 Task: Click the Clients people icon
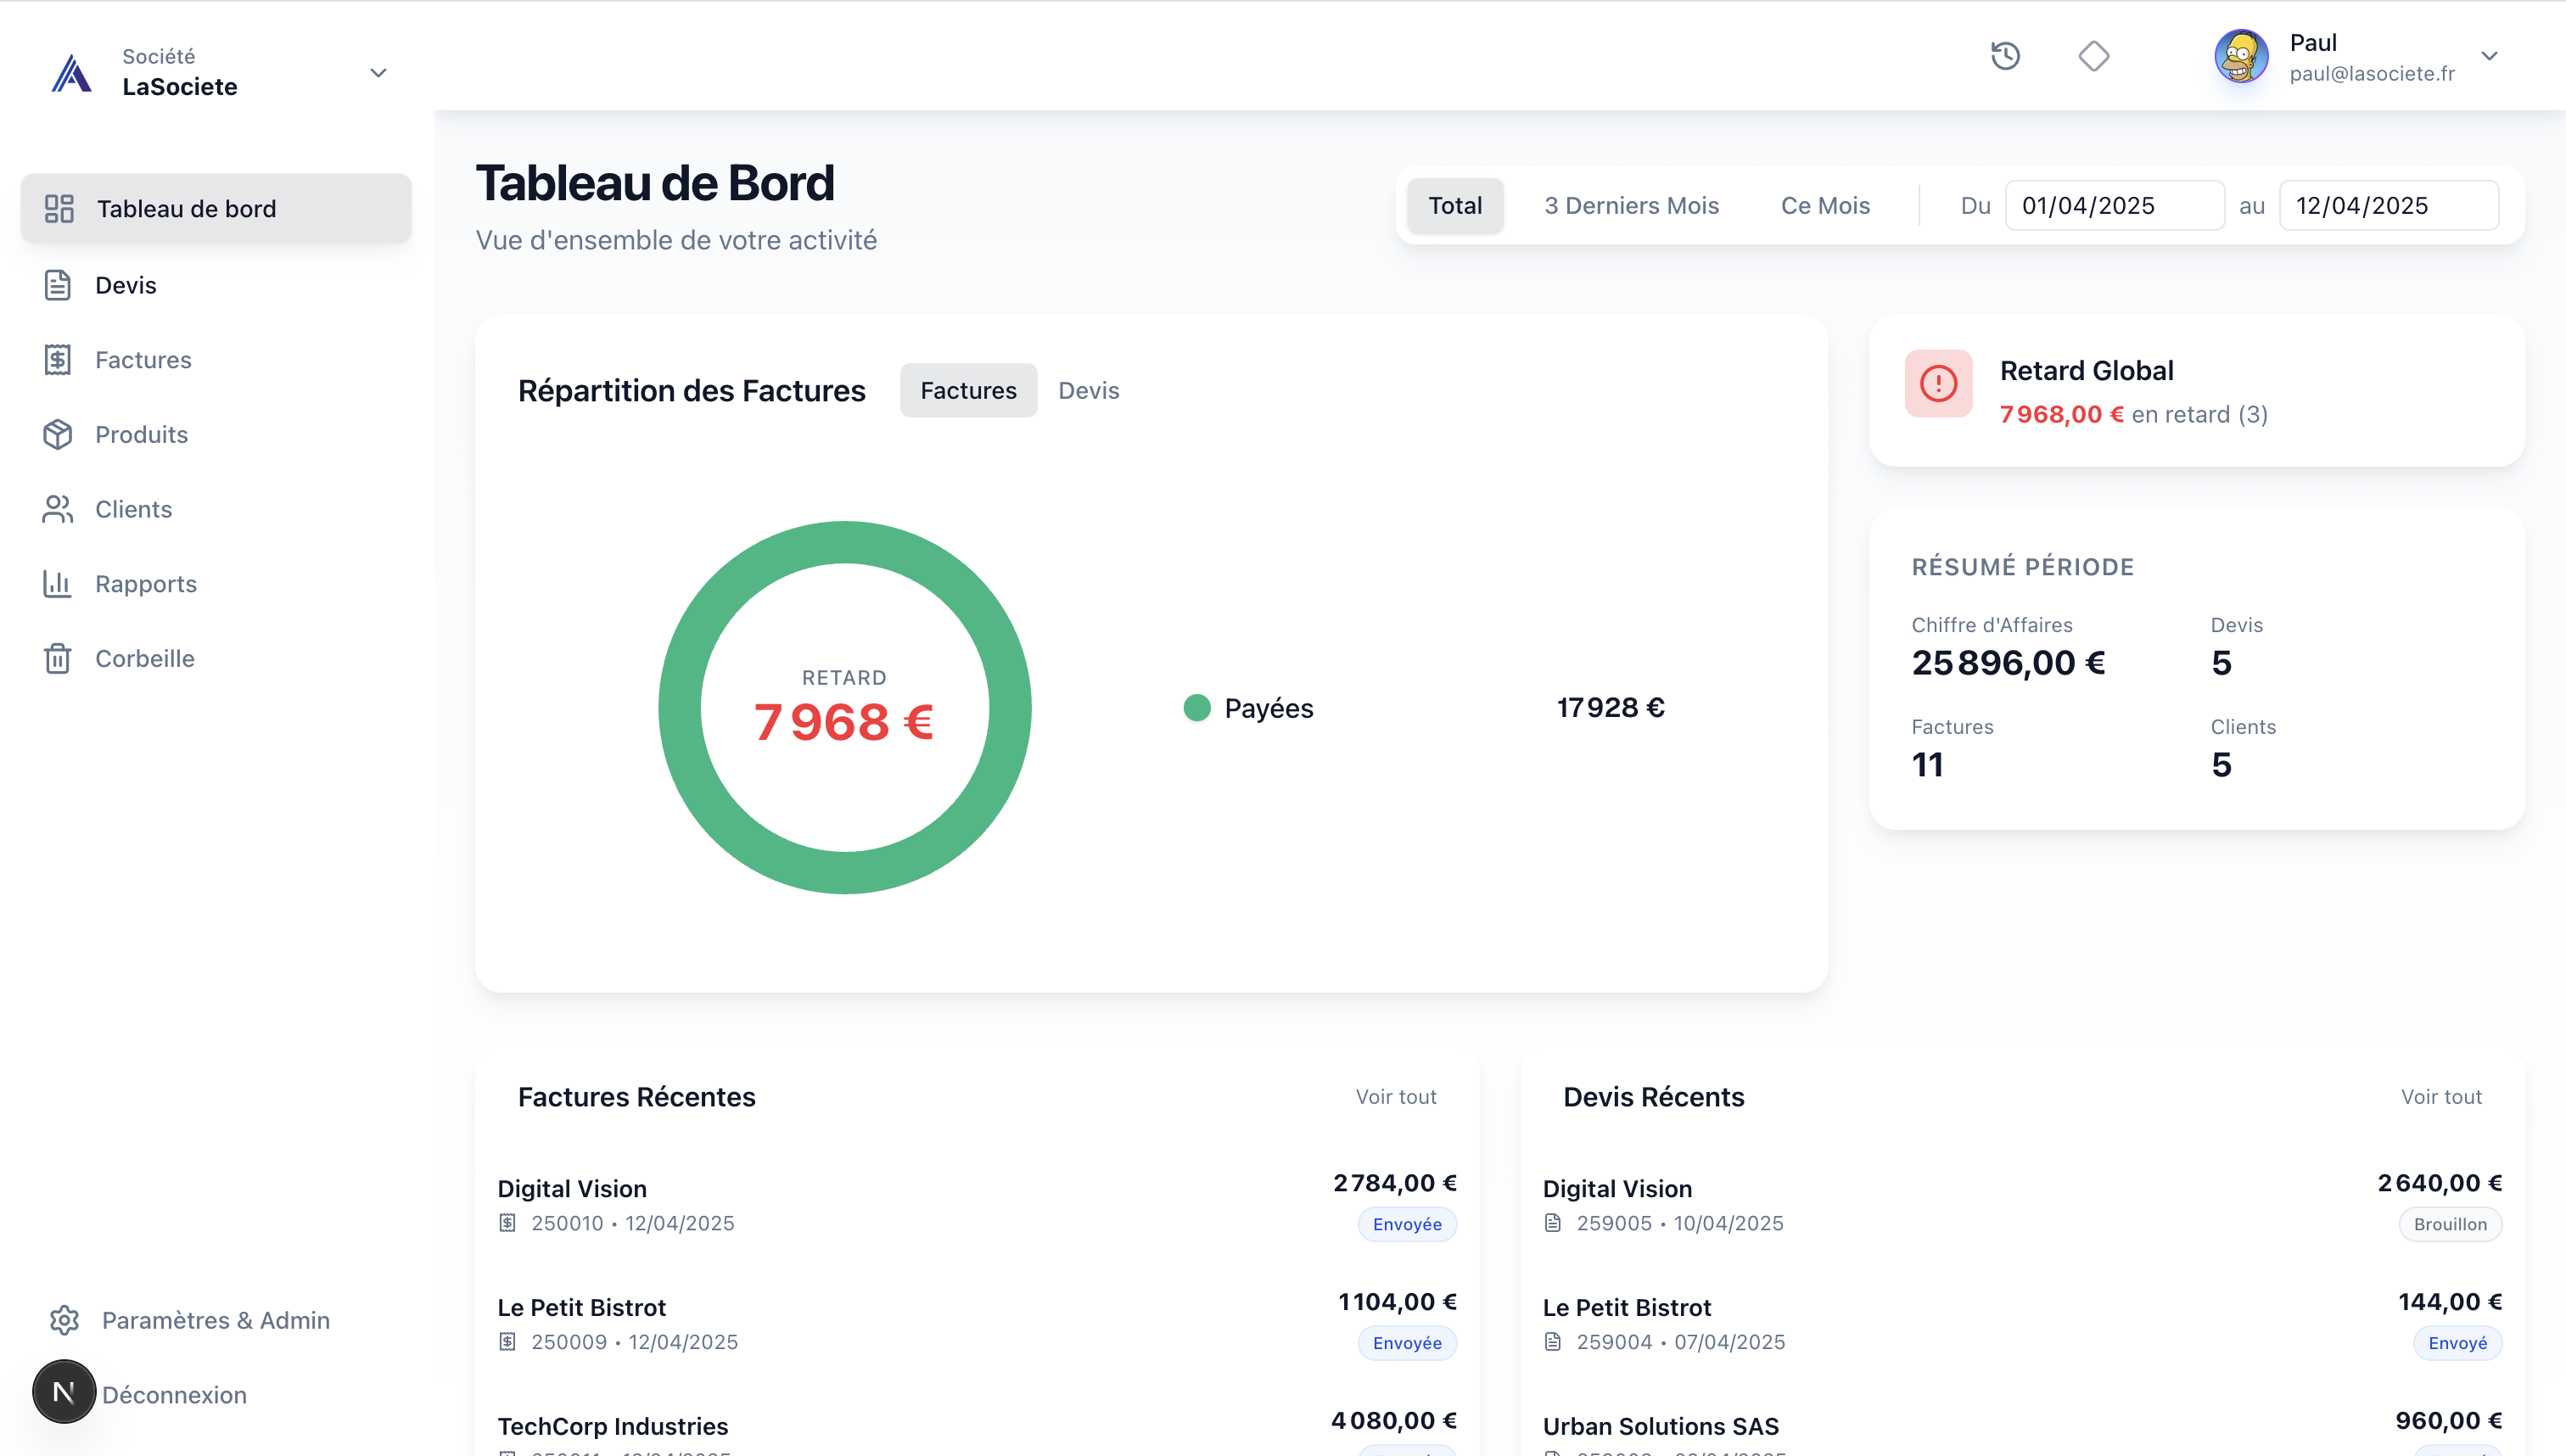click(x=58, y=509)
